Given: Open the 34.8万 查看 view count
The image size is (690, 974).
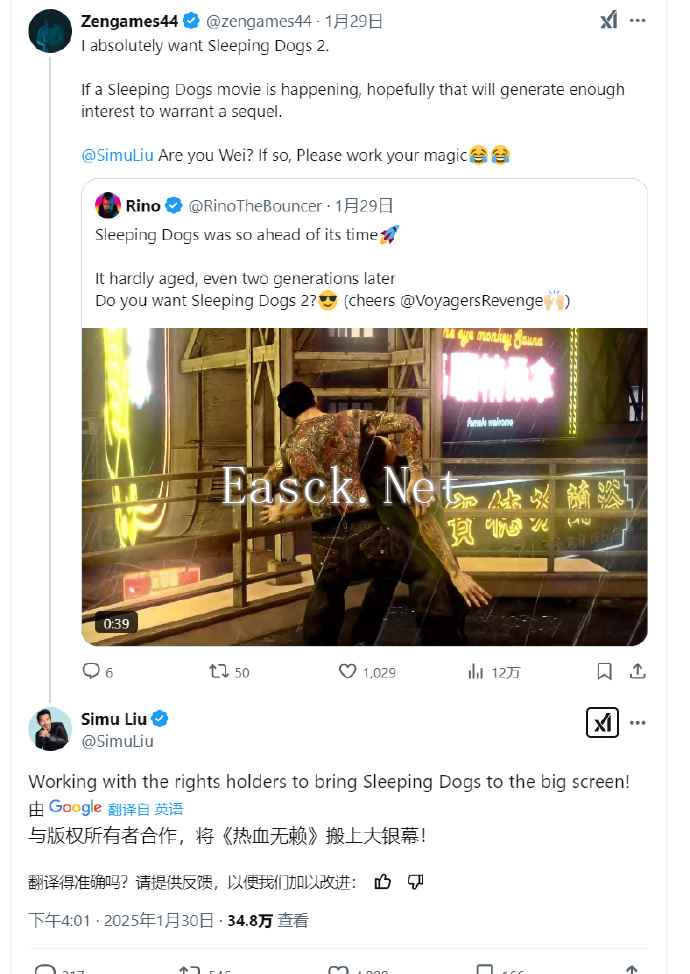Looking at the screenshot, I should [268, 920].
